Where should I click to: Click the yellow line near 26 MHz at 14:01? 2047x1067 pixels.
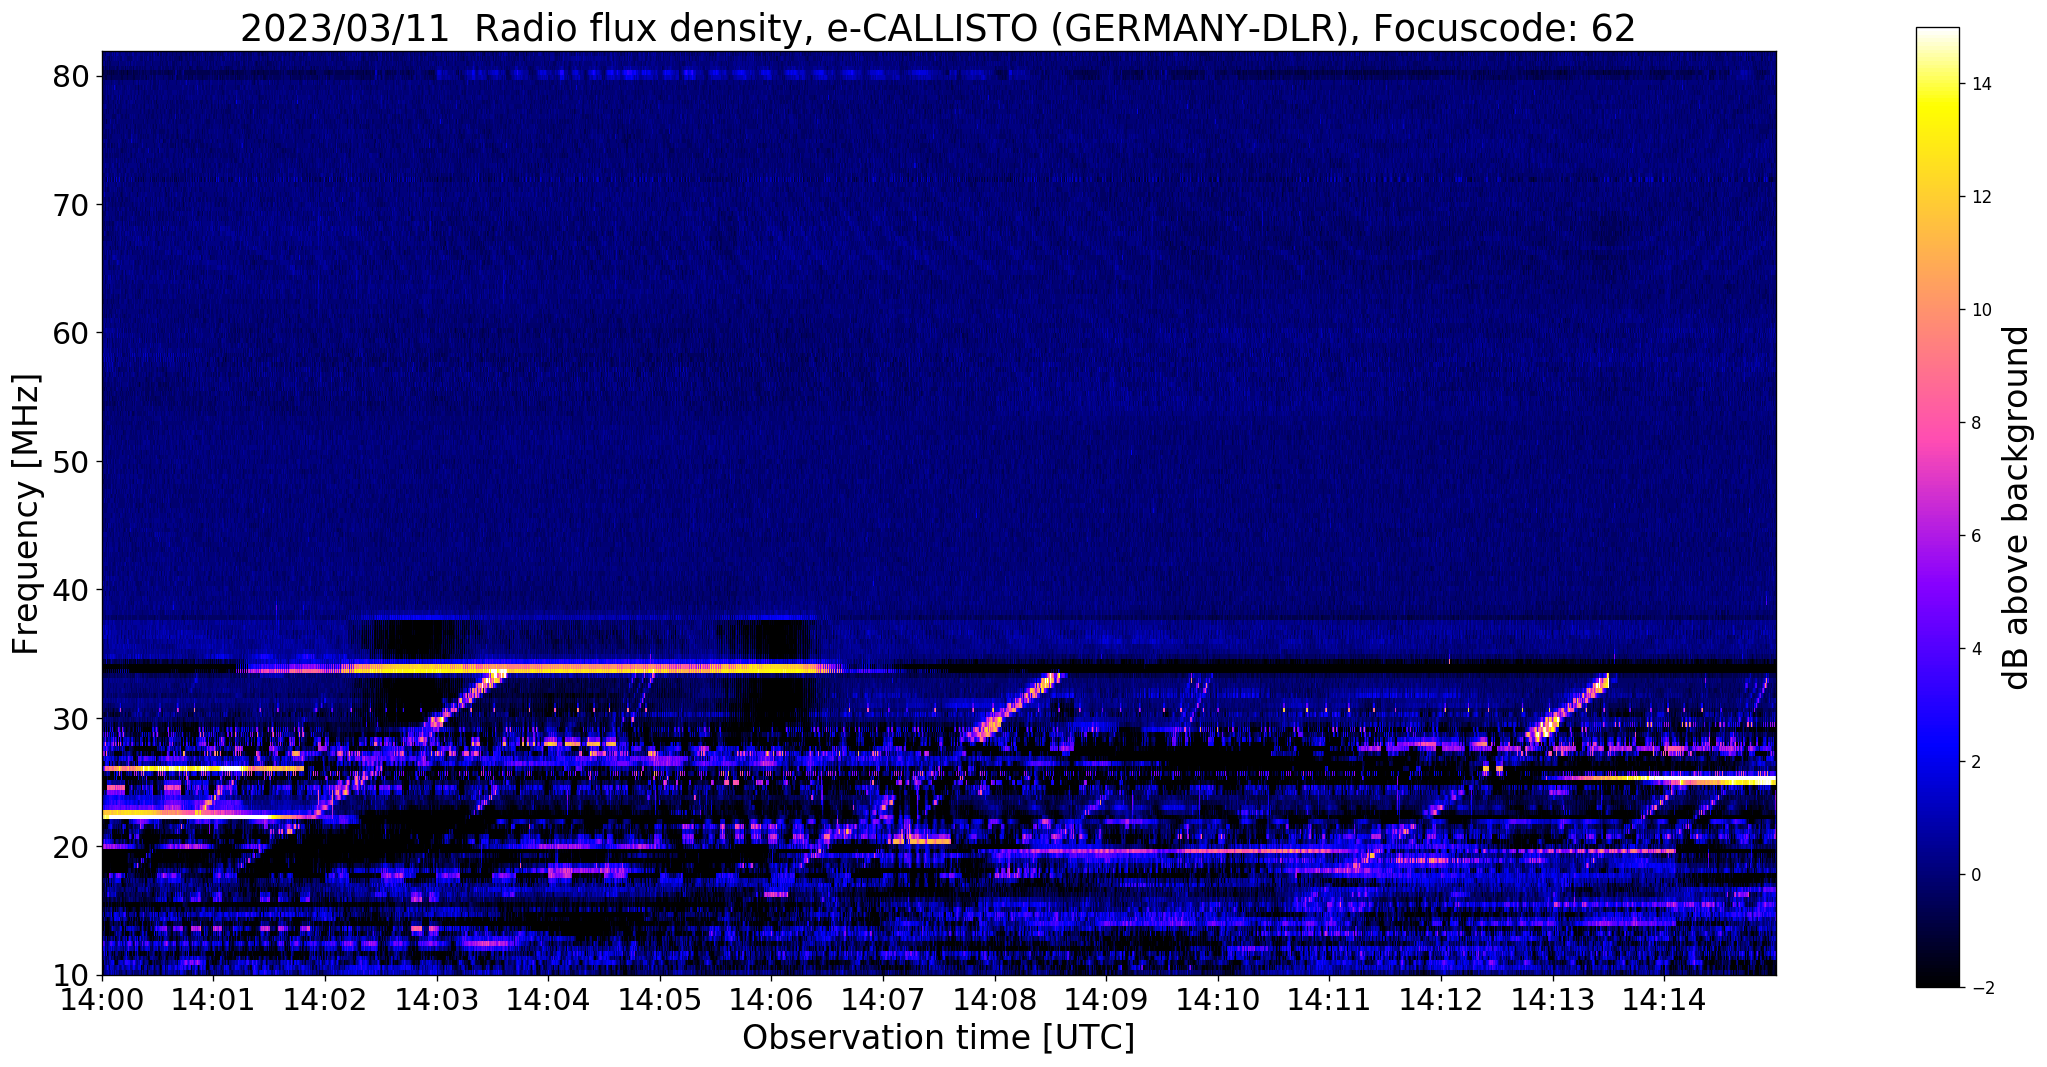click(203, 768)
